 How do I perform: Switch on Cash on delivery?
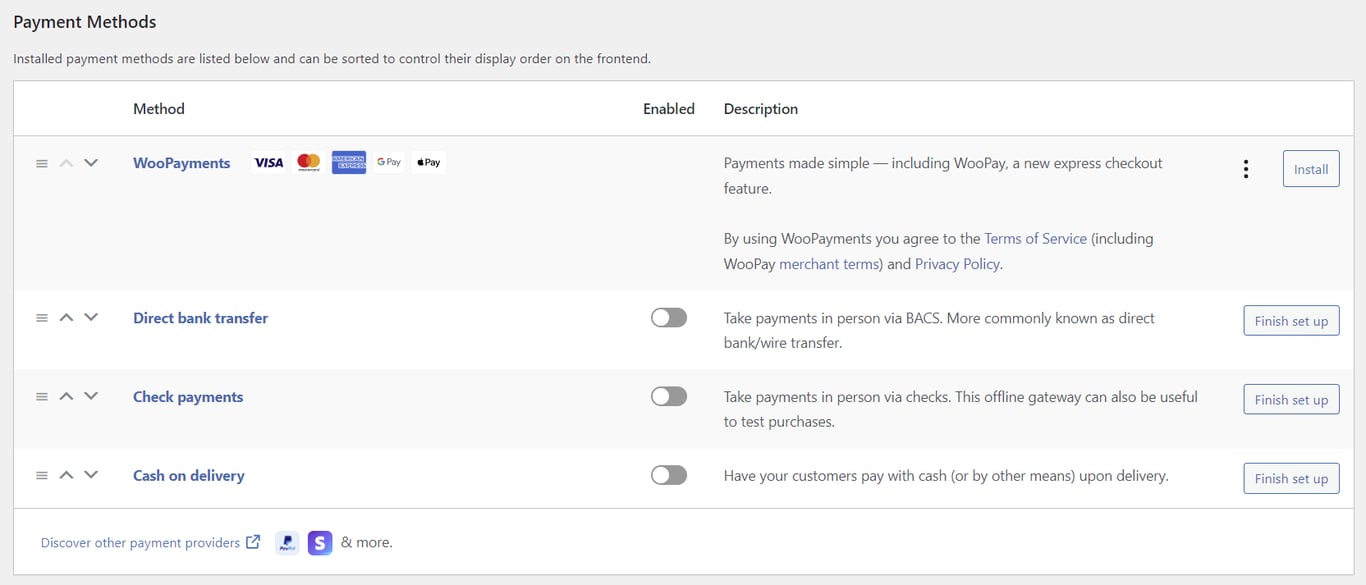click(668, 474)
